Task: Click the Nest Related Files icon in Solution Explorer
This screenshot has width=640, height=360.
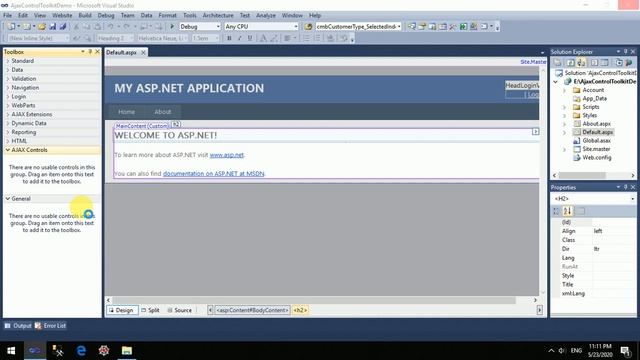Action: [581, 62]
